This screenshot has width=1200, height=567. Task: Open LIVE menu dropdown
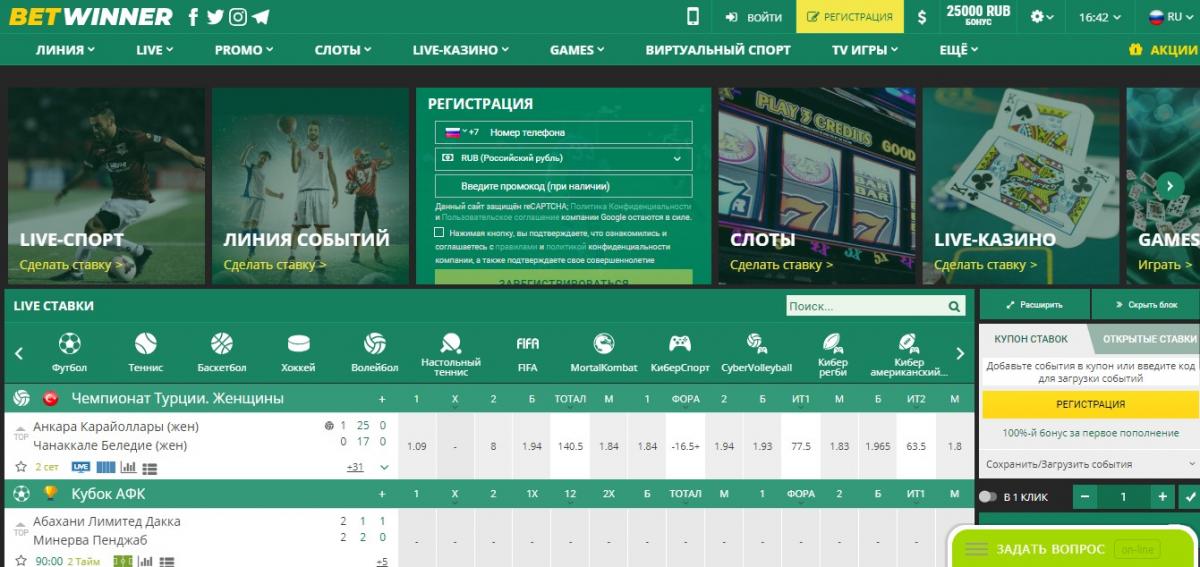point(155,50)
